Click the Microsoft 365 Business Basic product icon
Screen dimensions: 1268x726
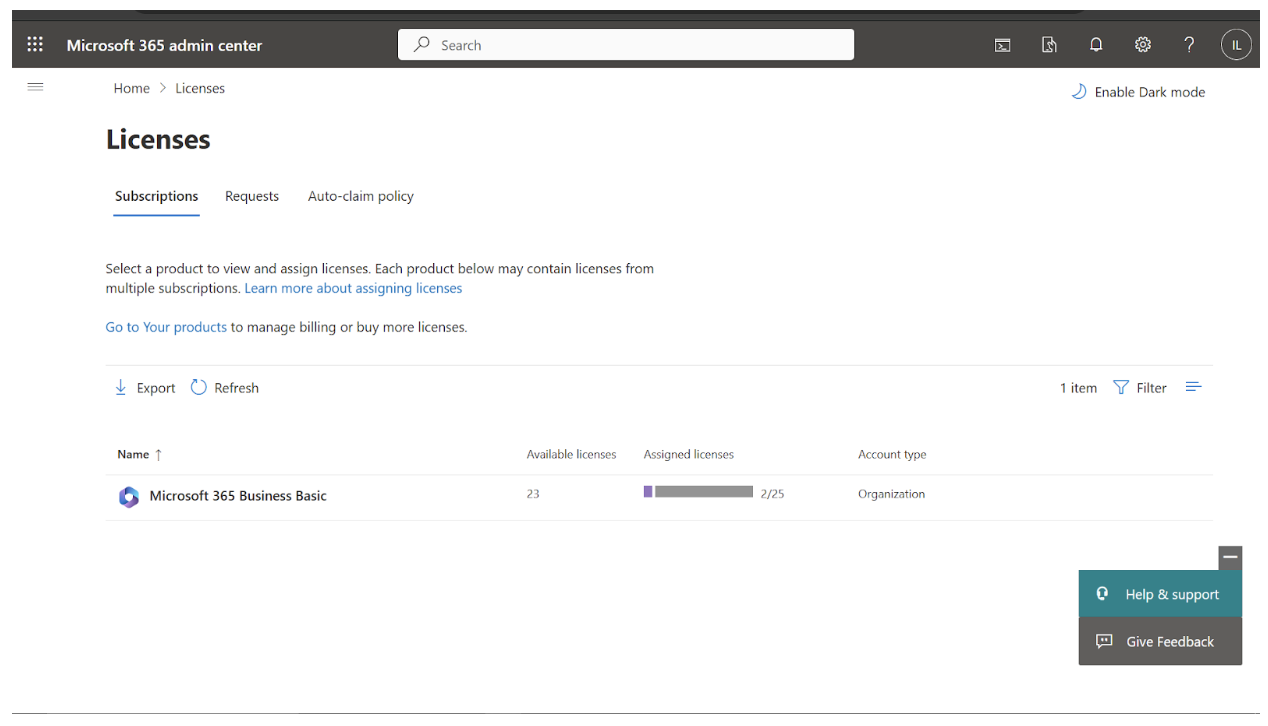tap(129, 496)
